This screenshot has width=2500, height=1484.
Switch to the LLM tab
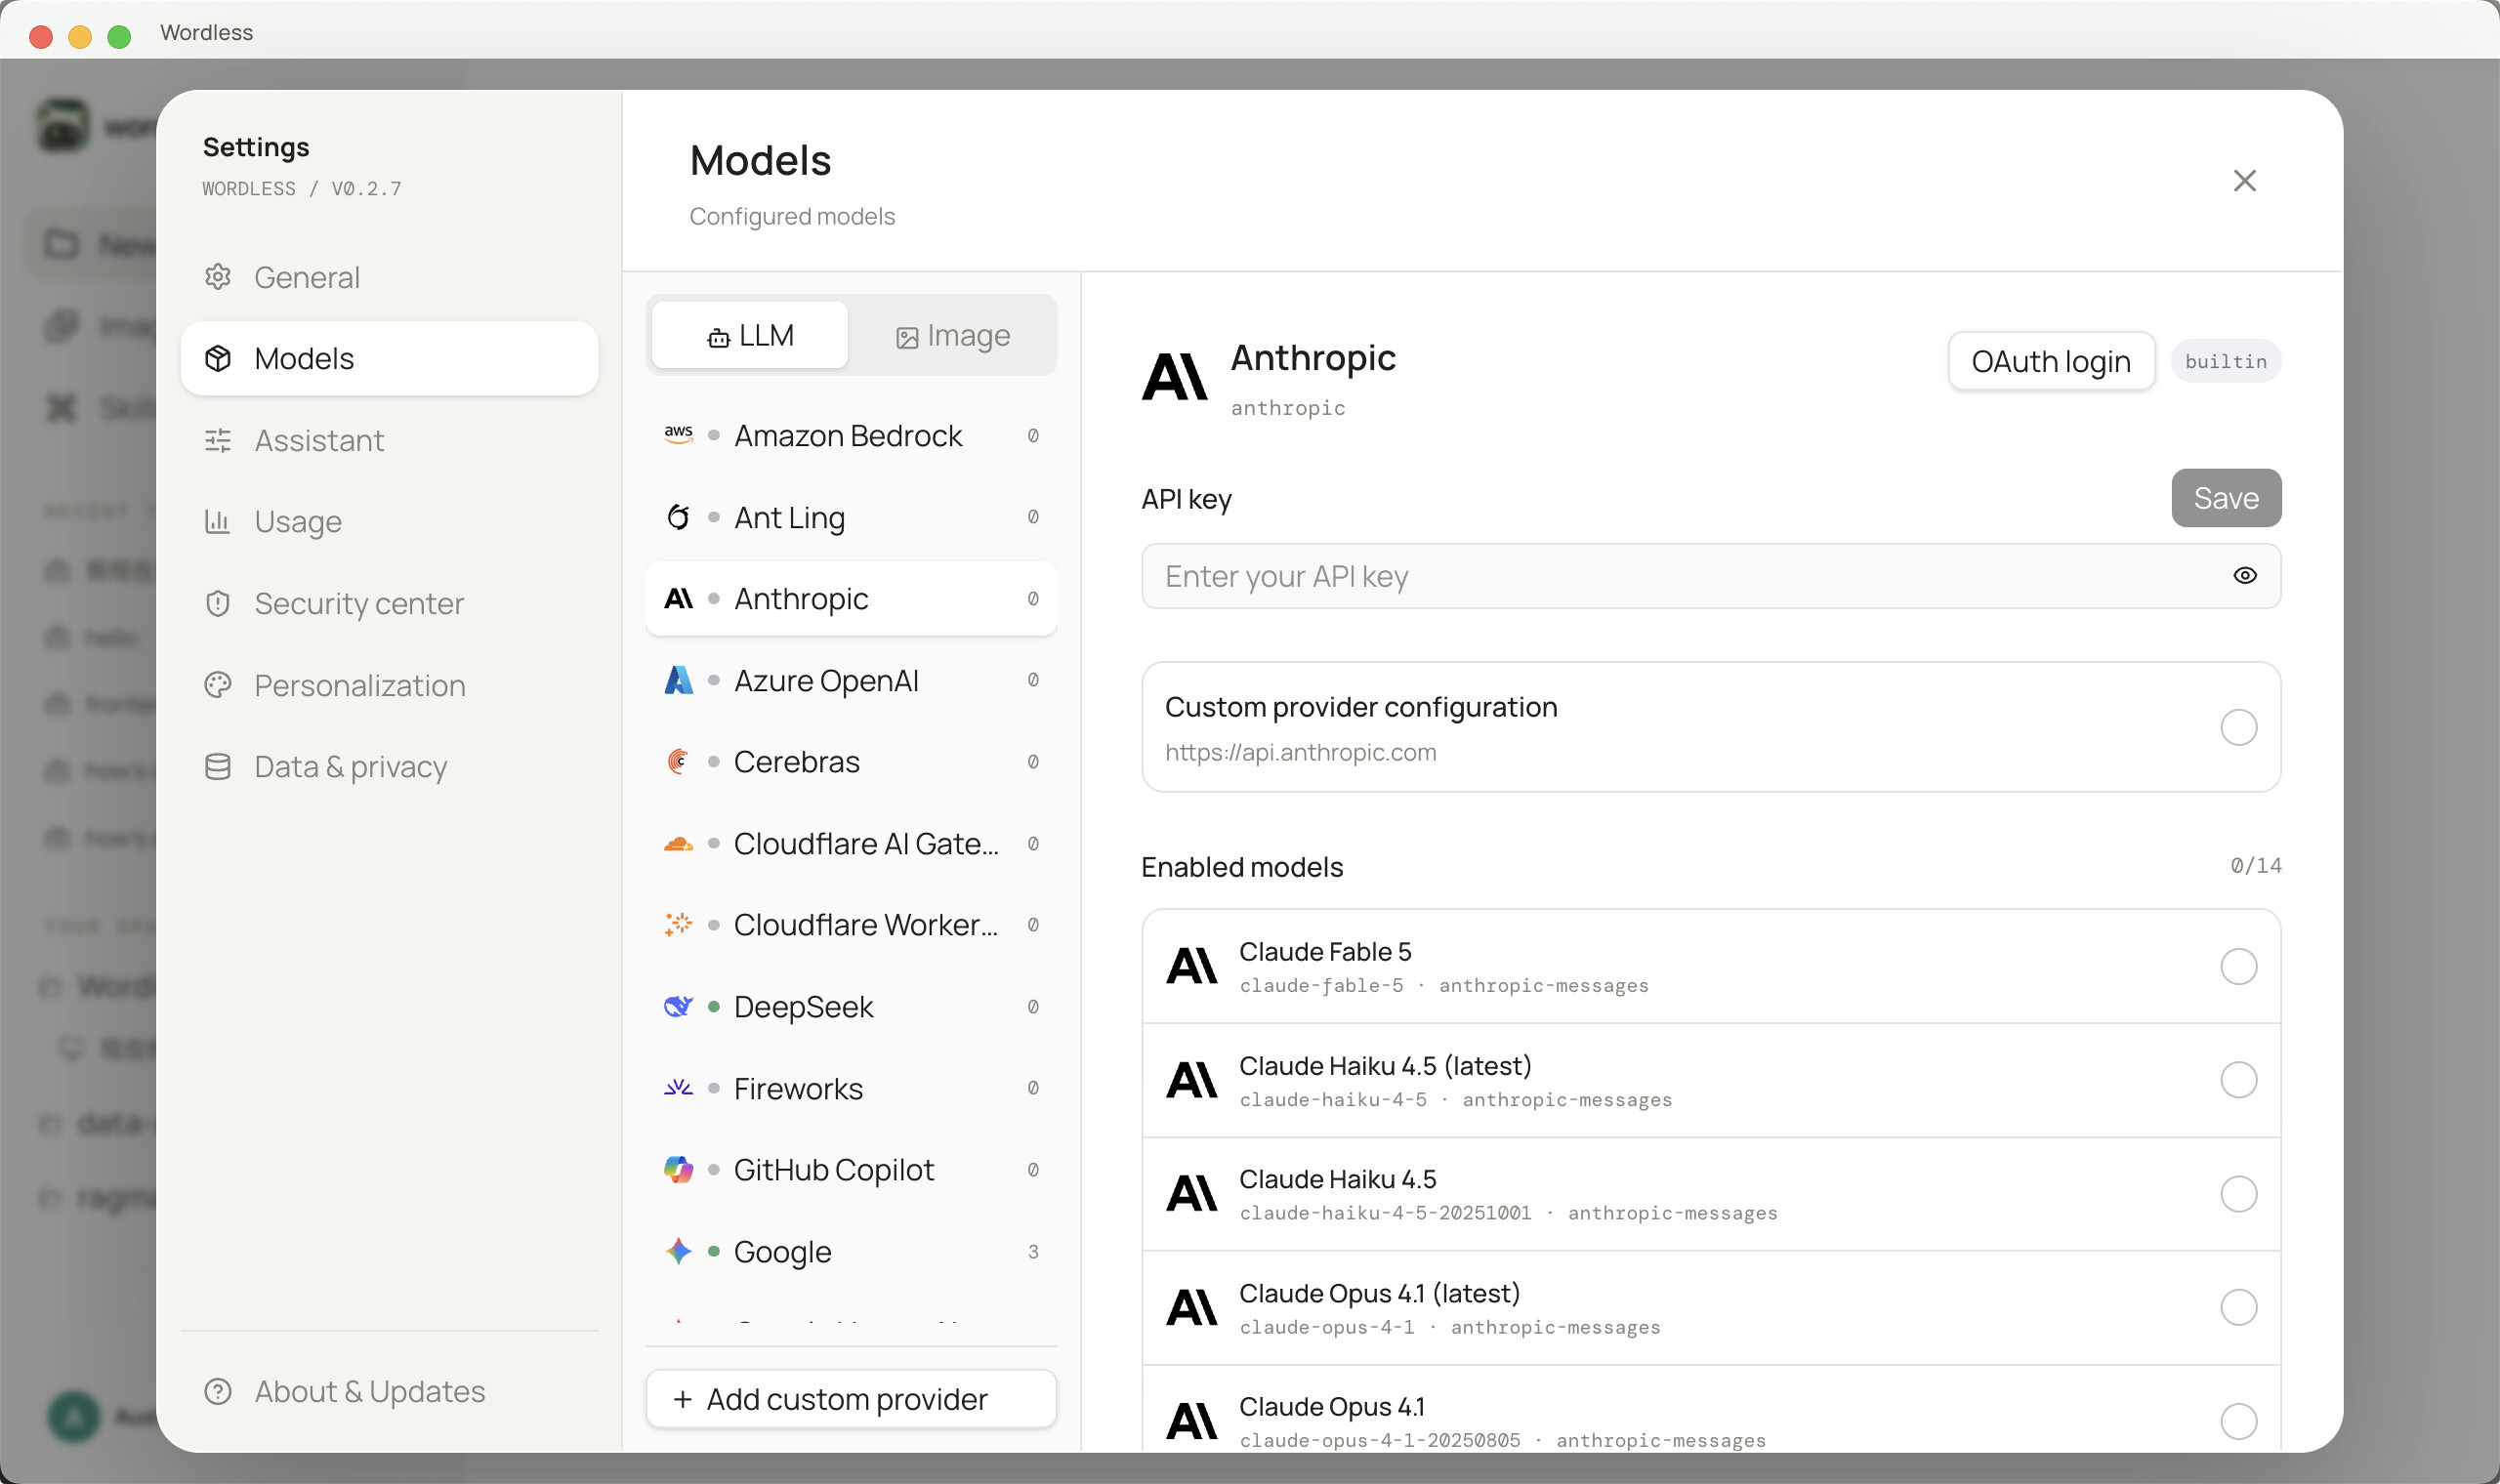click(749, 335)
